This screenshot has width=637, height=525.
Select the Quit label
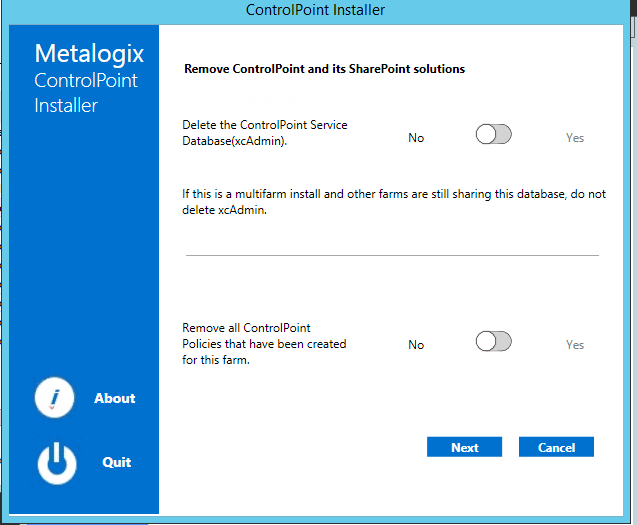coord(117,462)
